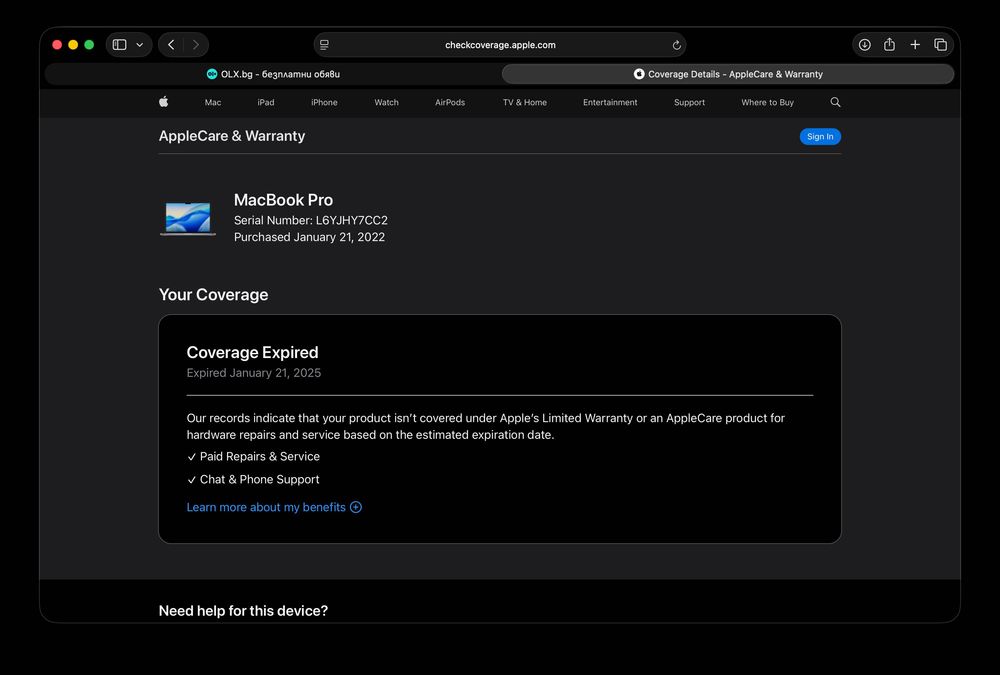Click the yellow minimize window button

pos(73,45)
